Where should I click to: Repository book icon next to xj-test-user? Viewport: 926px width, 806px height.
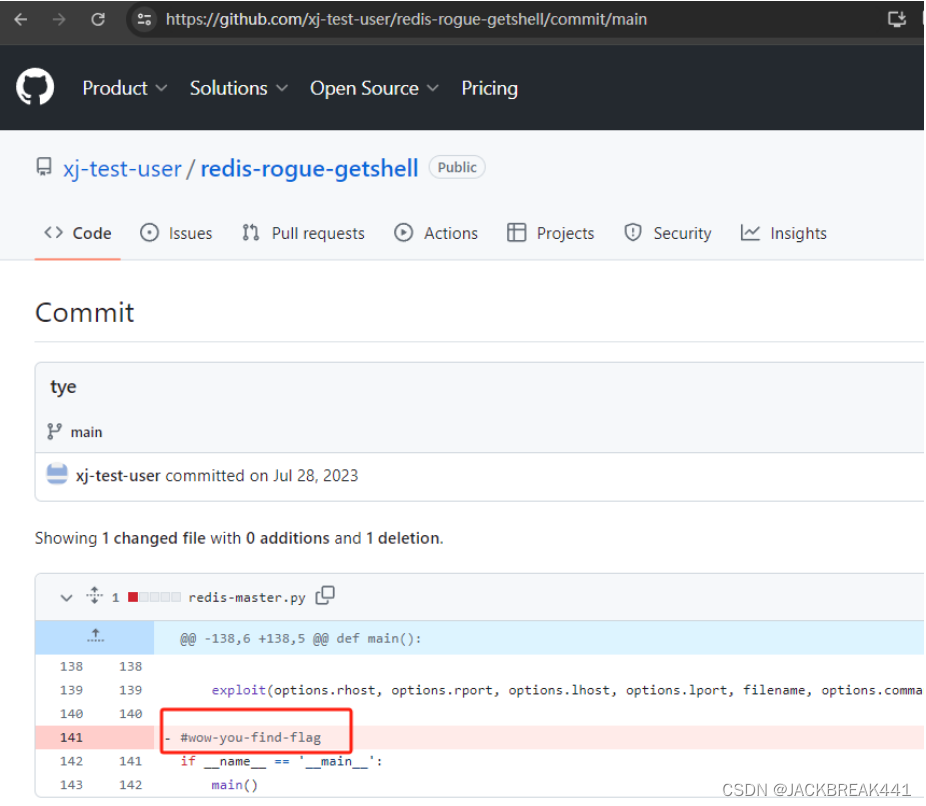44,167
